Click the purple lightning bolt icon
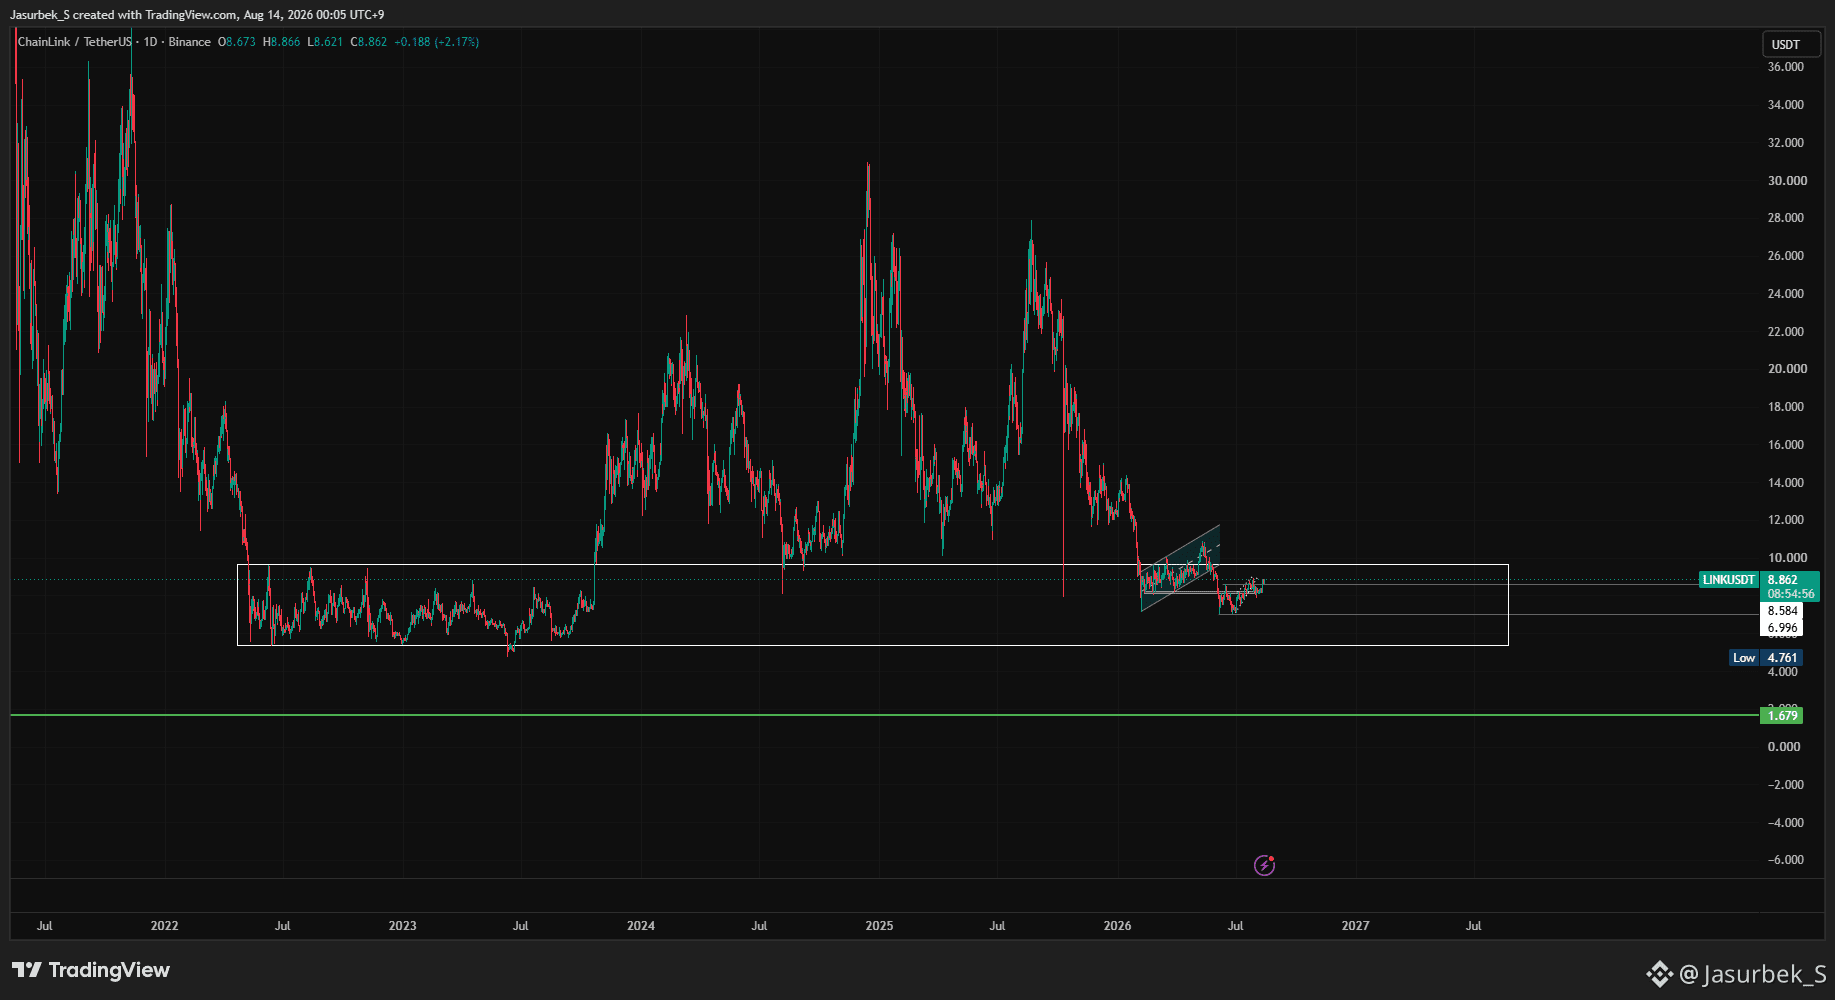This screenshot has height=1000, width=1835. coord(1264,865)
